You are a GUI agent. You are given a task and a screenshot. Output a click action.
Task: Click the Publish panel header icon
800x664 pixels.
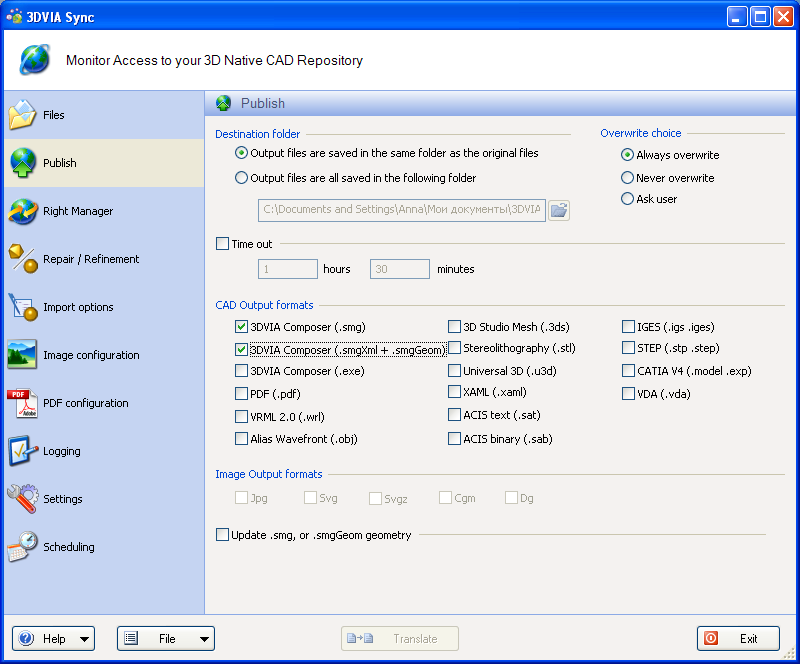pyautogui.click(x=223, y=103)
